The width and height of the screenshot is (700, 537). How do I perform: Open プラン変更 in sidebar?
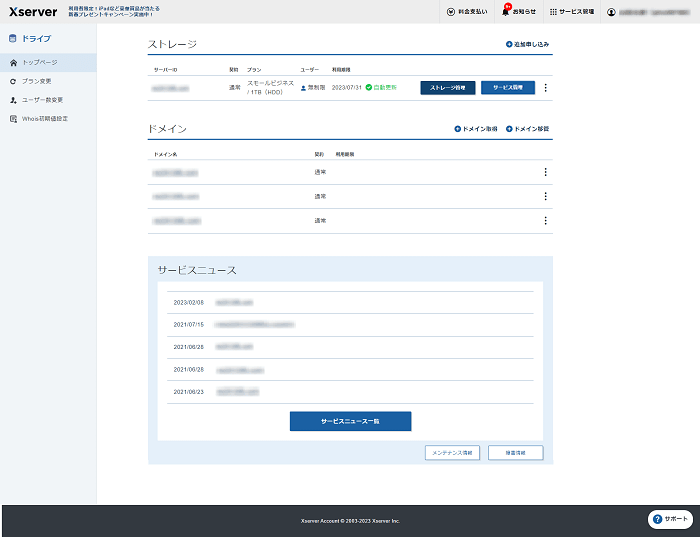coord(37,81)
